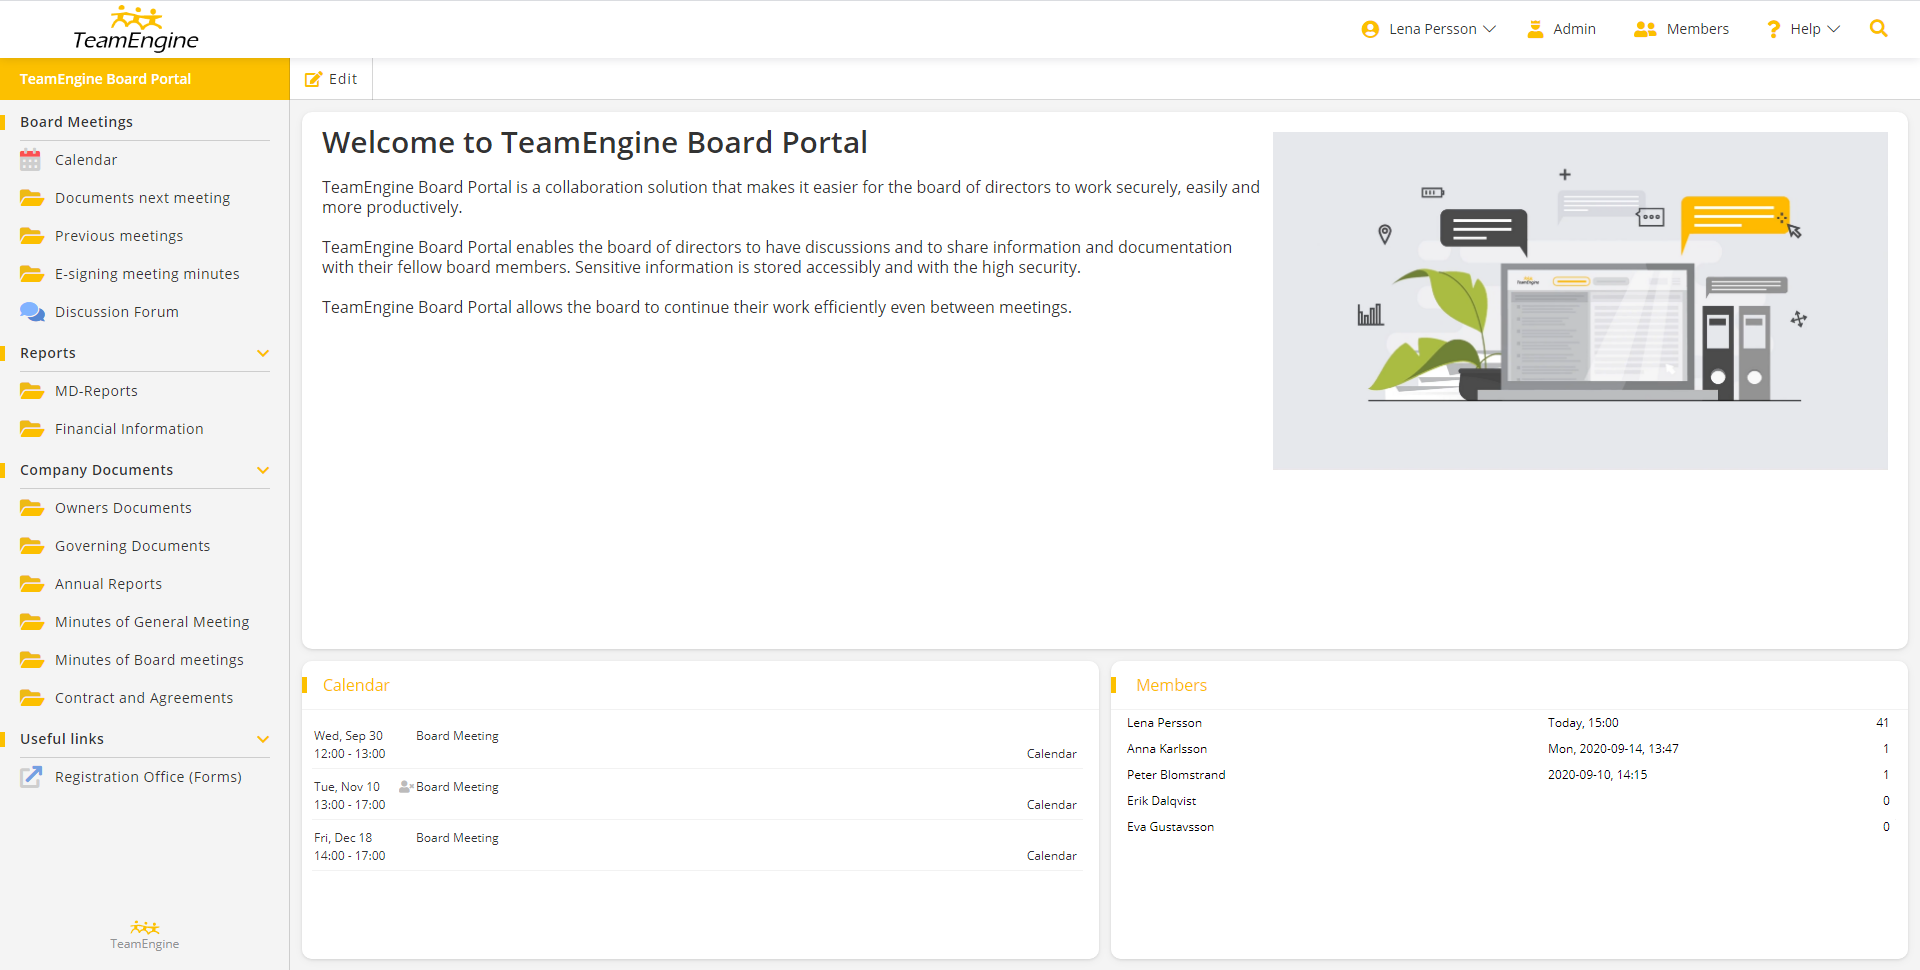Open the Useful links section header
Screen dimensions: 1920x970
coord(62,739)
